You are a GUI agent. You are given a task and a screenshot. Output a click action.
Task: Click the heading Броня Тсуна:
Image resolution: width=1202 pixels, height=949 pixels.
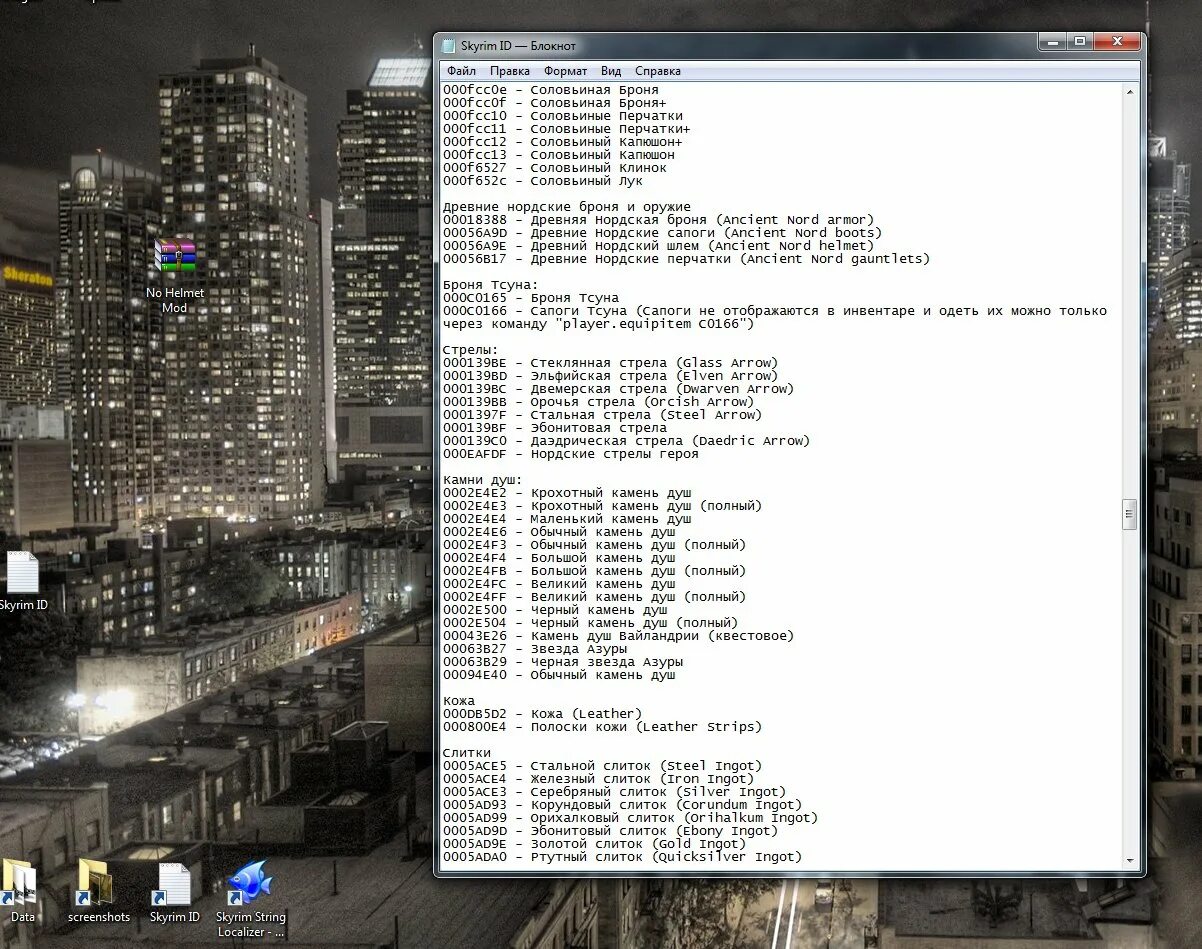click(x=491, y=285)
